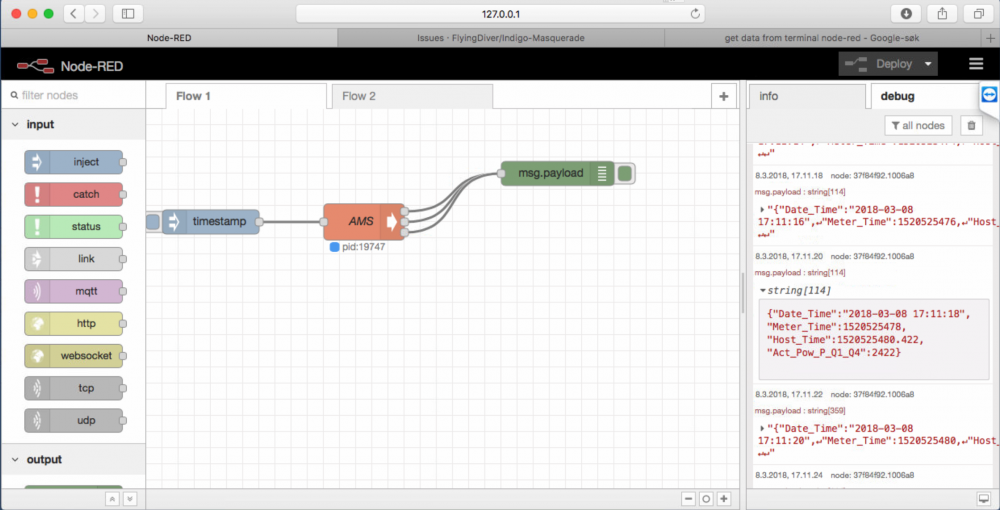Add a new flow tab

pyautogui.click(x=723, y=96)
